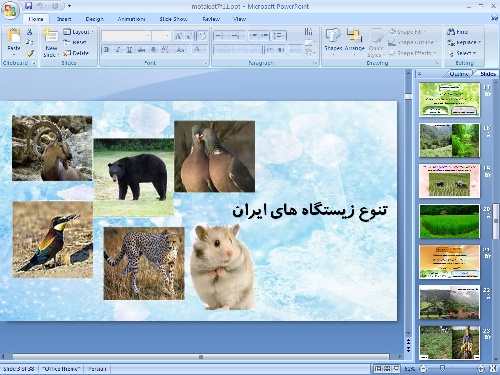Pick a Font Color
Screen dimensions: 500x375
click(x=199, y=50)
